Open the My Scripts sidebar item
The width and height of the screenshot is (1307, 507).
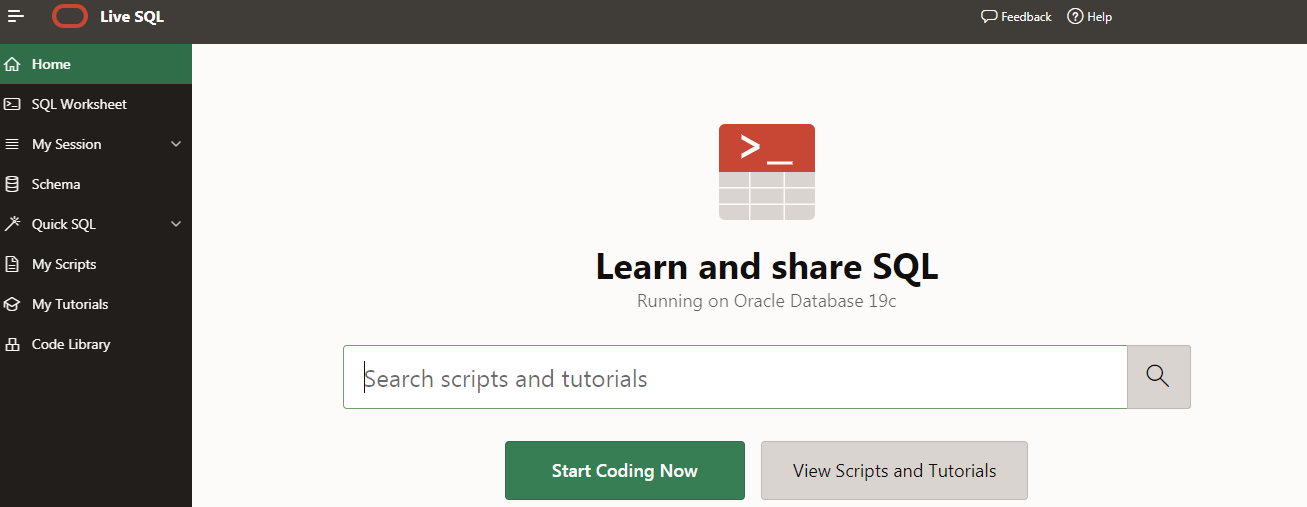(x=64, y=264)
